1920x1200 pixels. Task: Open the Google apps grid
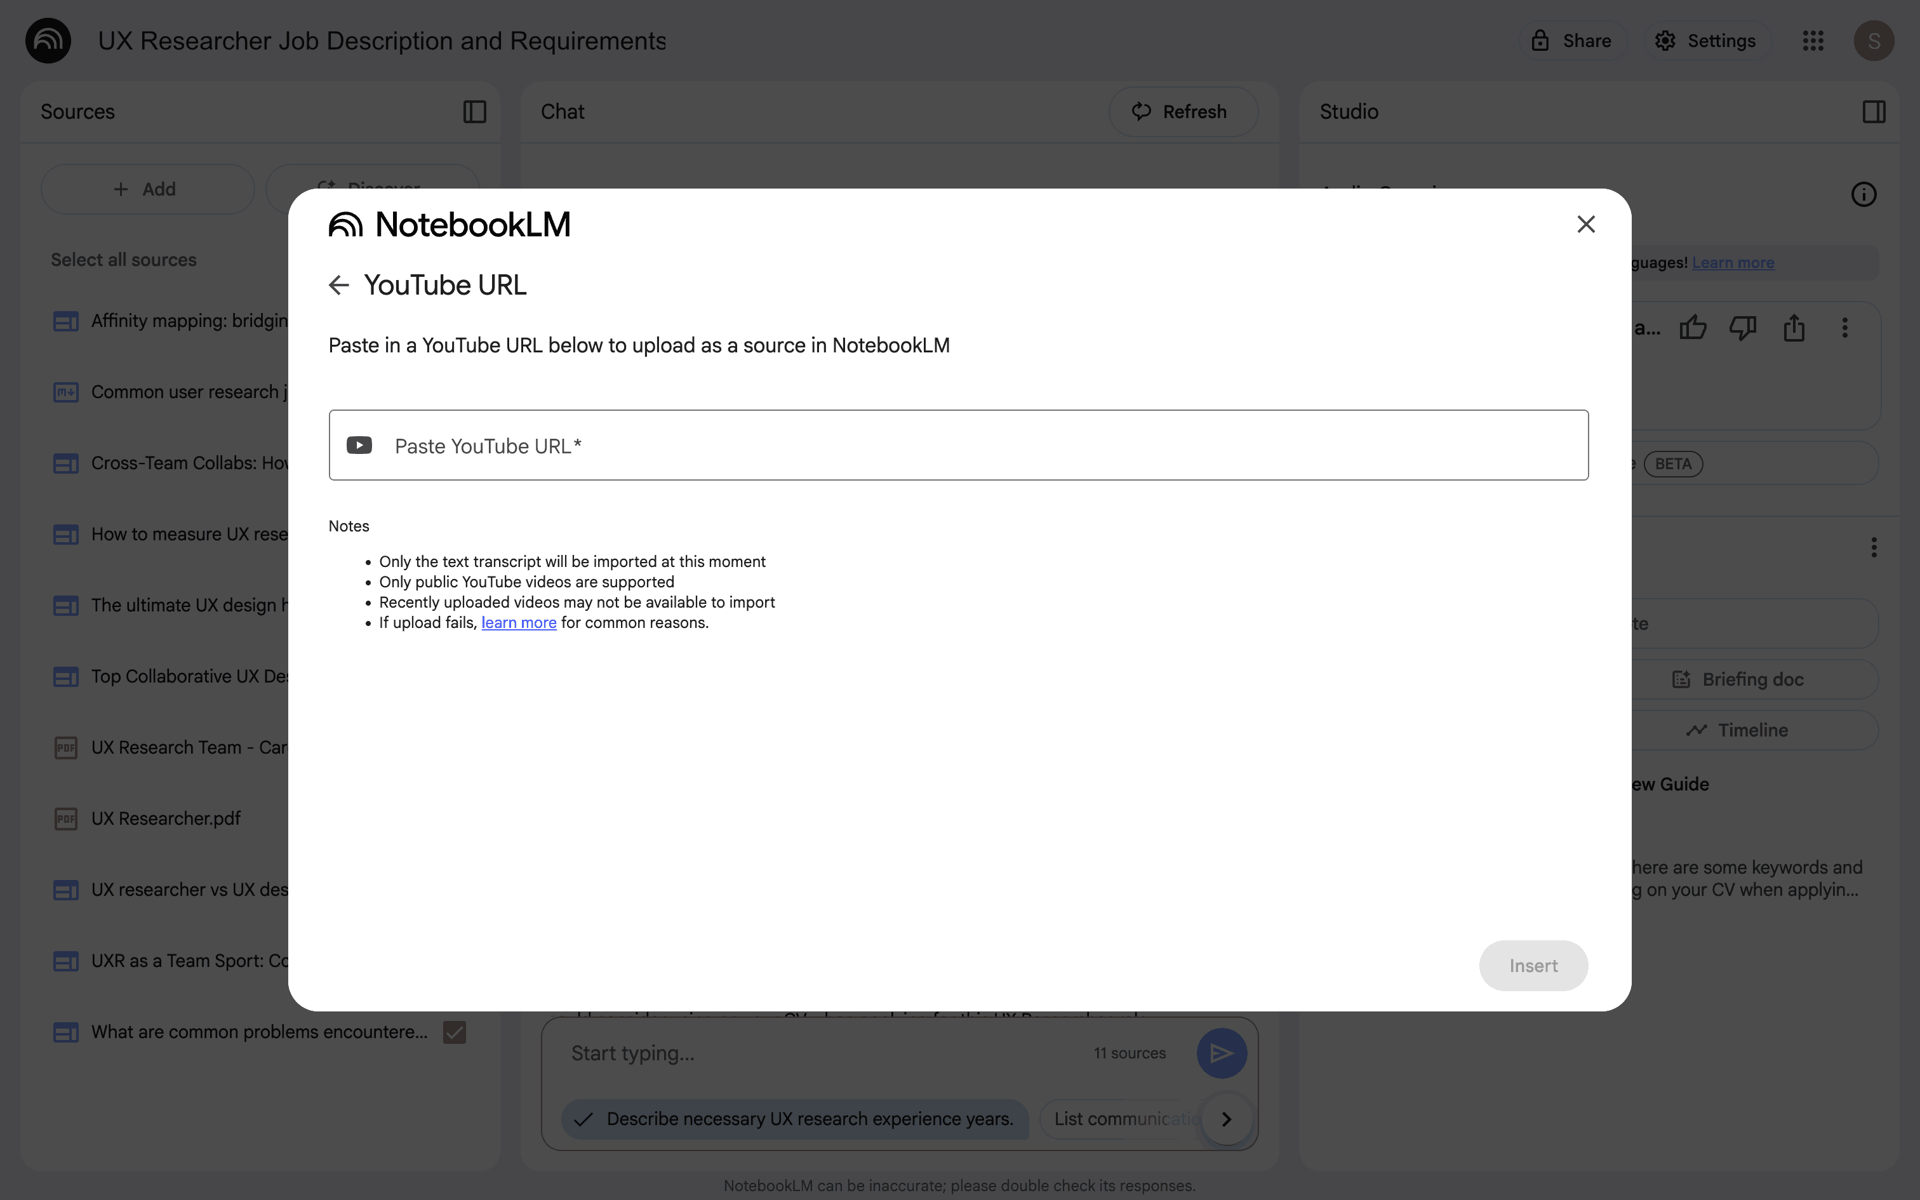click(1813, 41)
